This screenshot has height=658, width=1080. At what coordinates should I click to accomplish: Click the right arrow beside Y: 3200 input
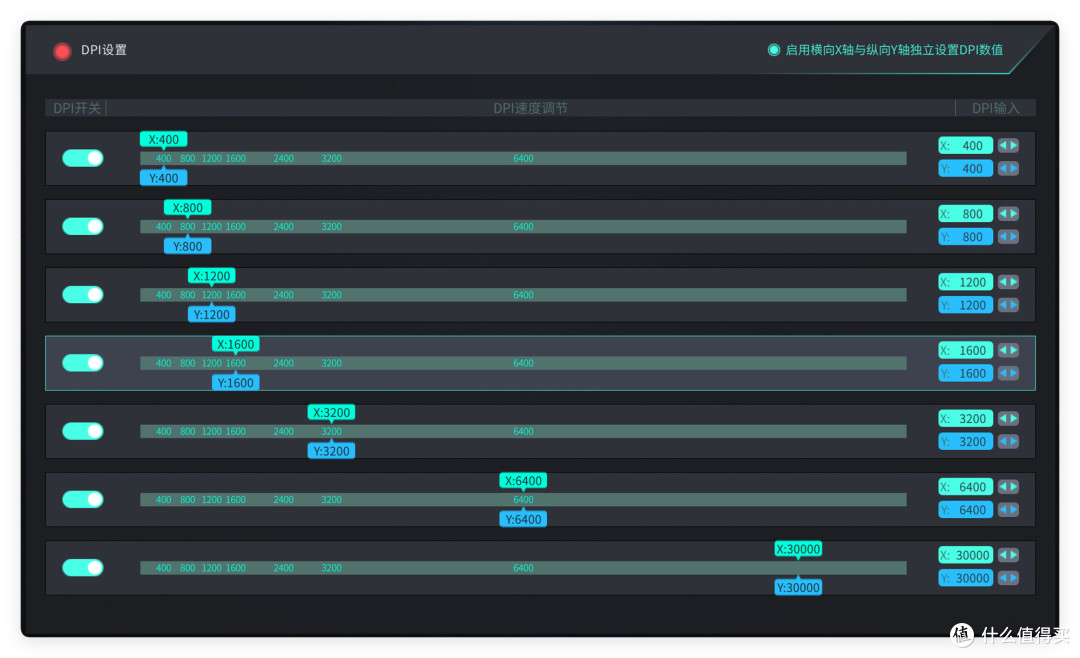pos(1014,441)
